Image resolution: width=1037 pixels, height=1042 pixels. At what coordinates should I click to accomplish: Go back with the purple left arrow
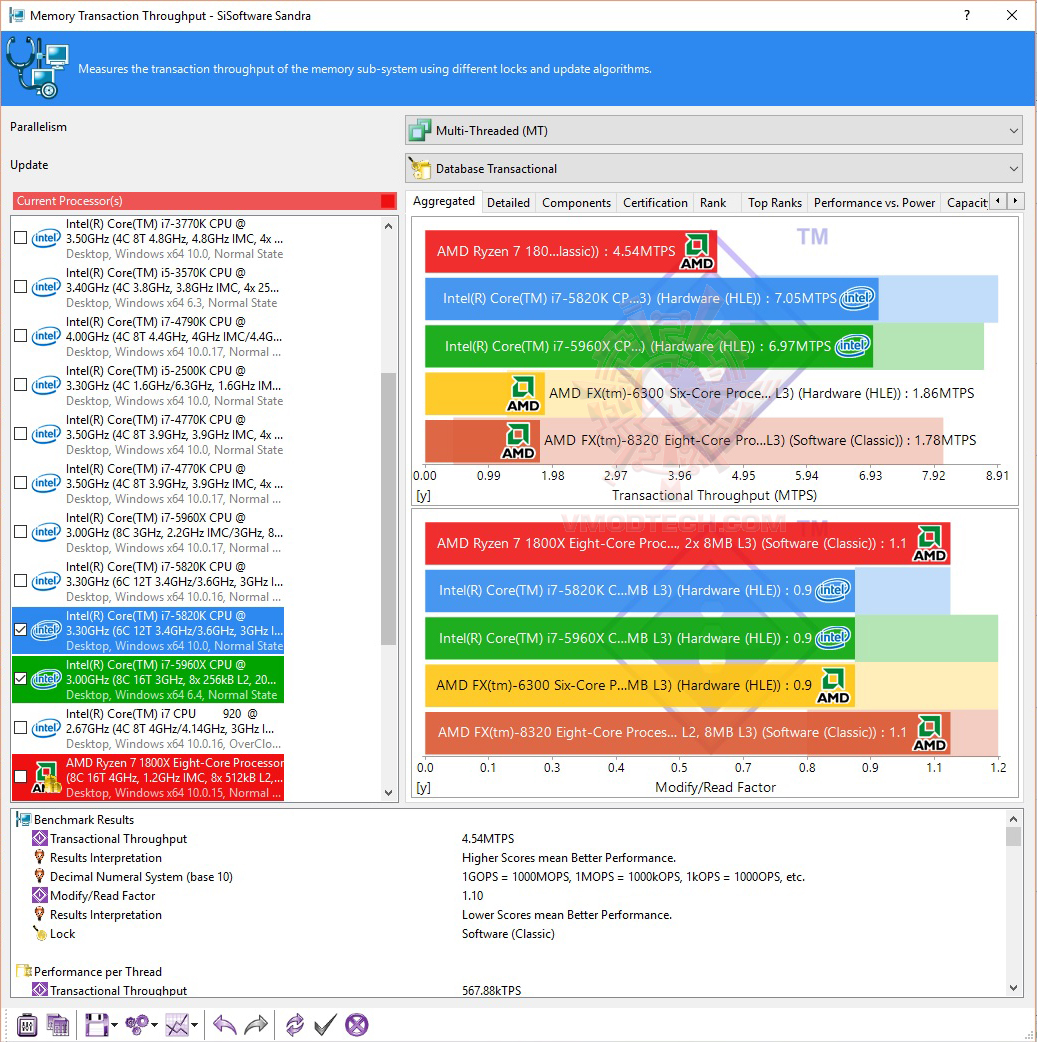pos(225,1025)
